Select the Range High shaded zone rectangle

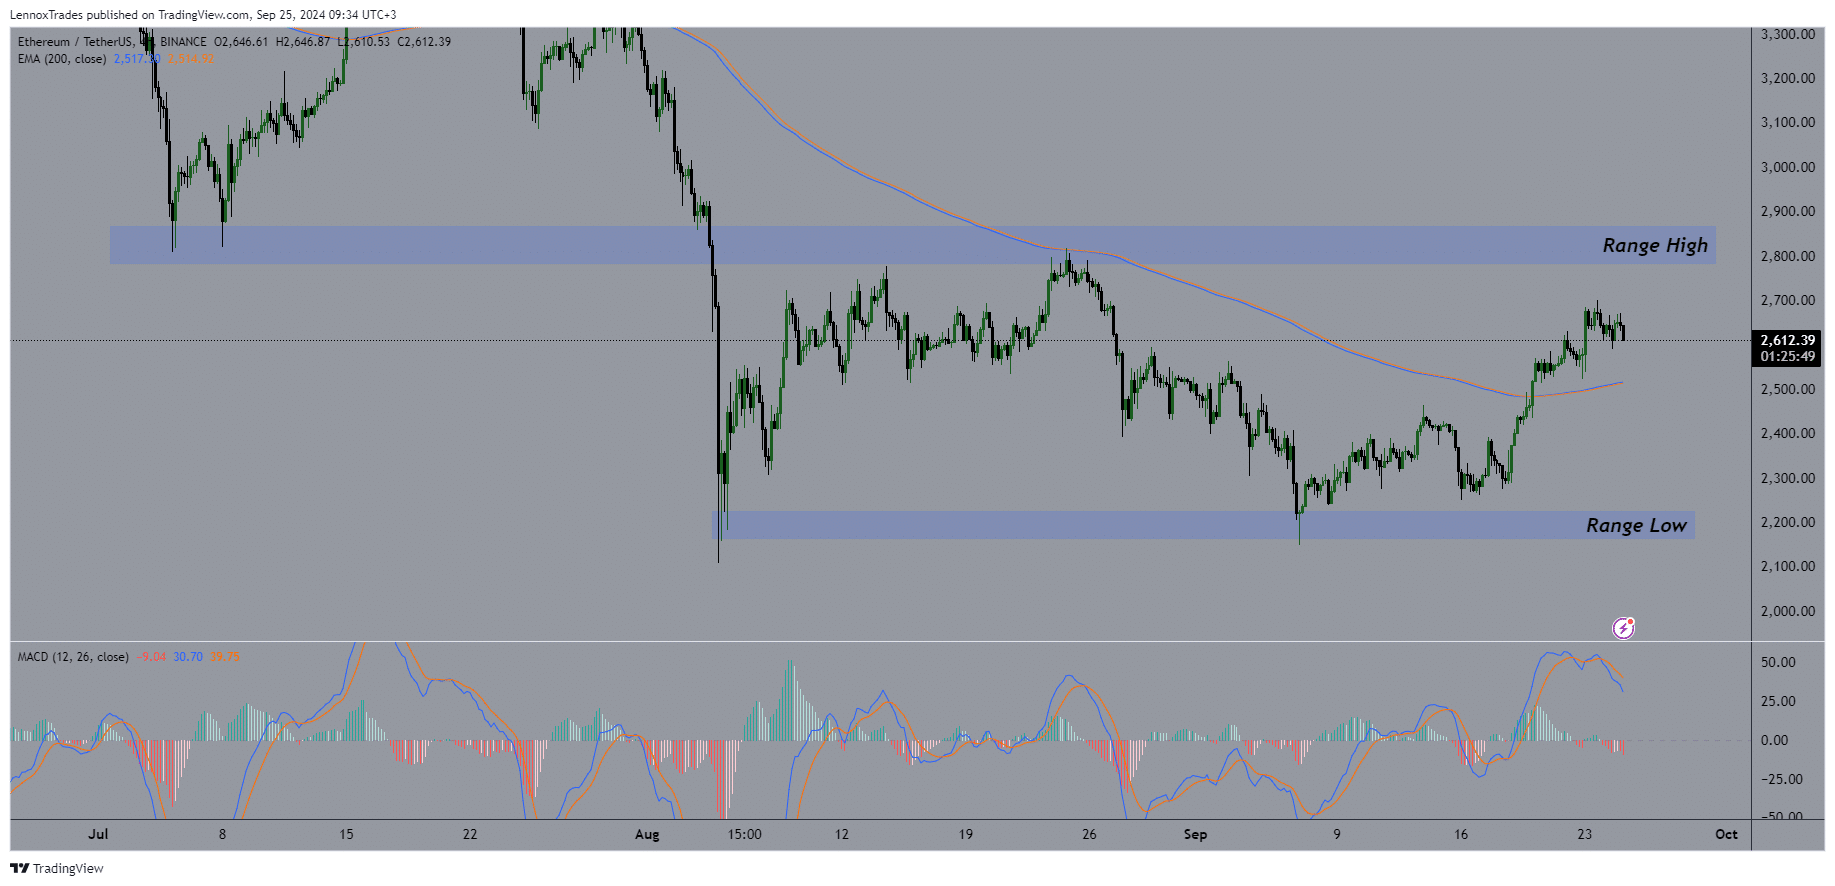tap(912, 245)
